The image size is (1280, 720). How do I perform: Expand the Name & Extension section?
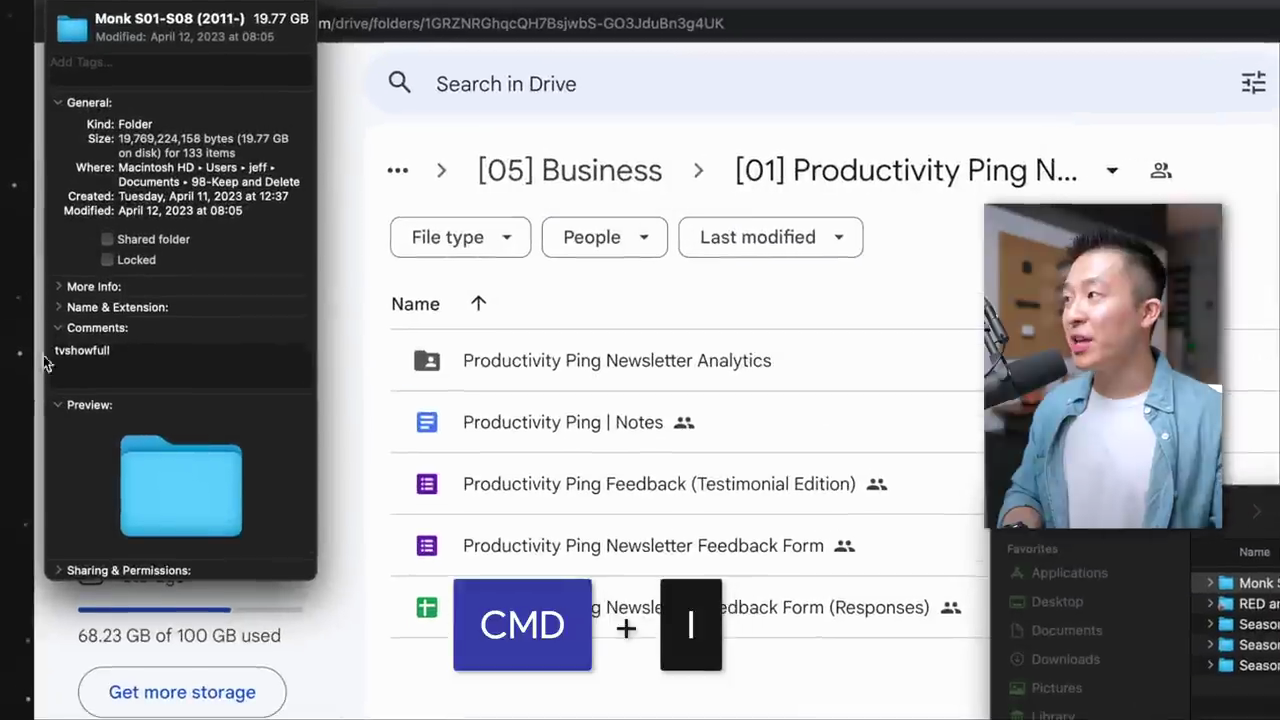point(58,307)
